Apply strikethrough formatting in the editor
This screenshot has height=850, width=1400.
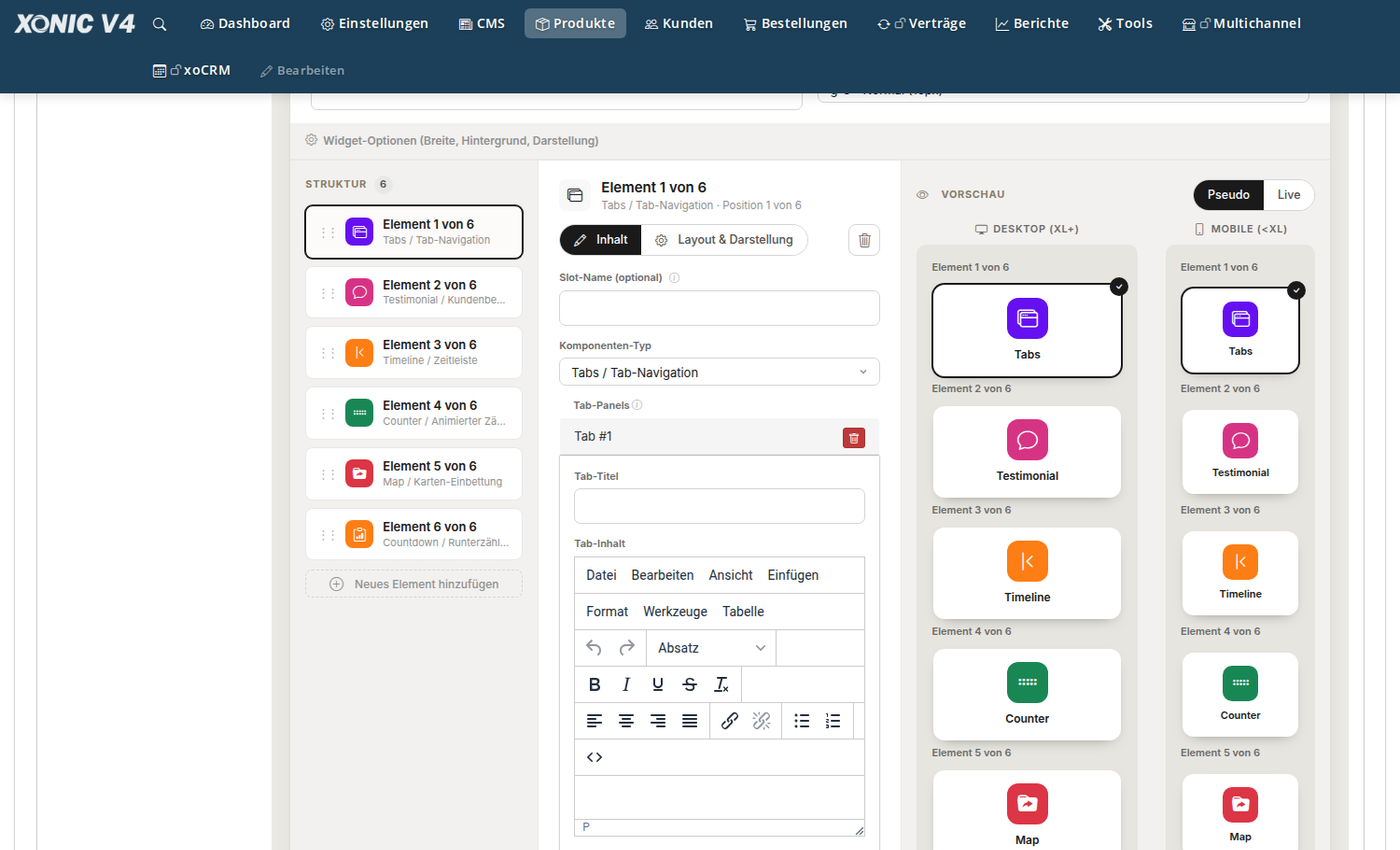689,685
